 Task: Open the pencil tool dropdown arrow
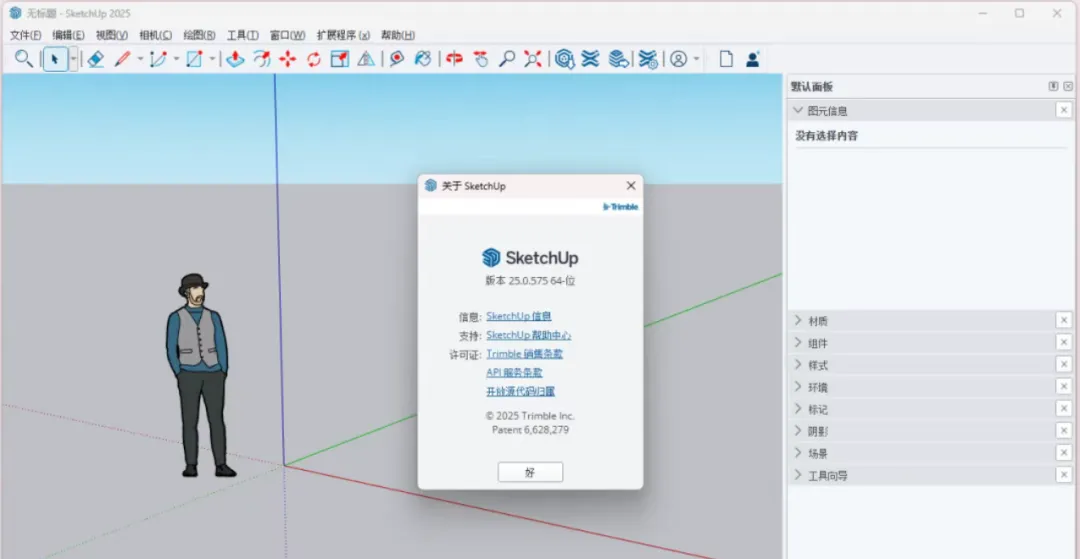[x=141, y=59]
